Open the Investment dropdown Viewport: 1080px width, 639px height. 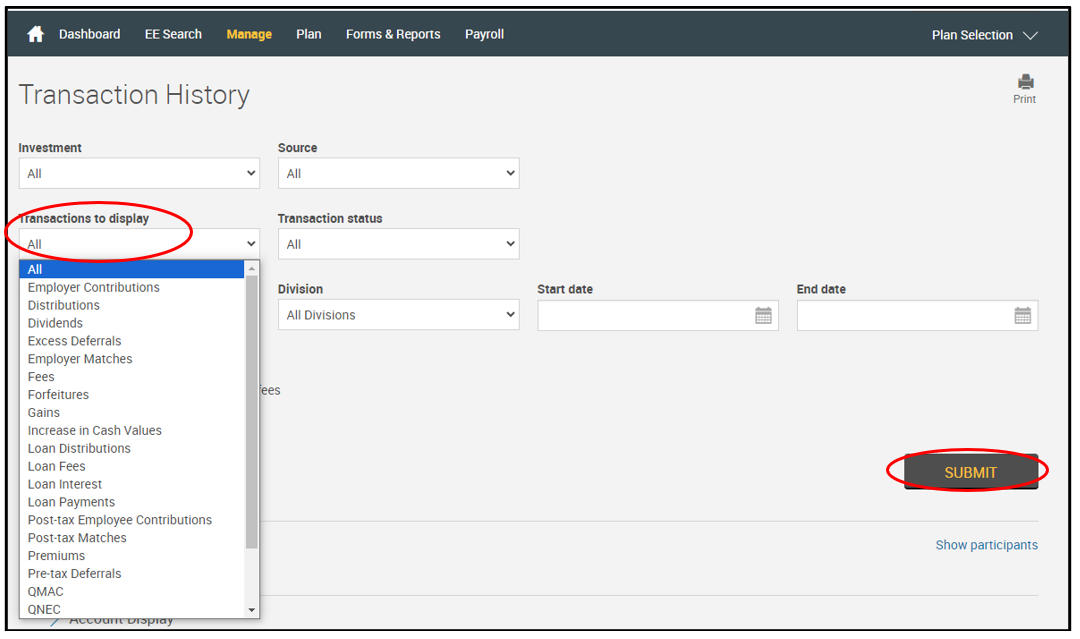coord(139,174)
